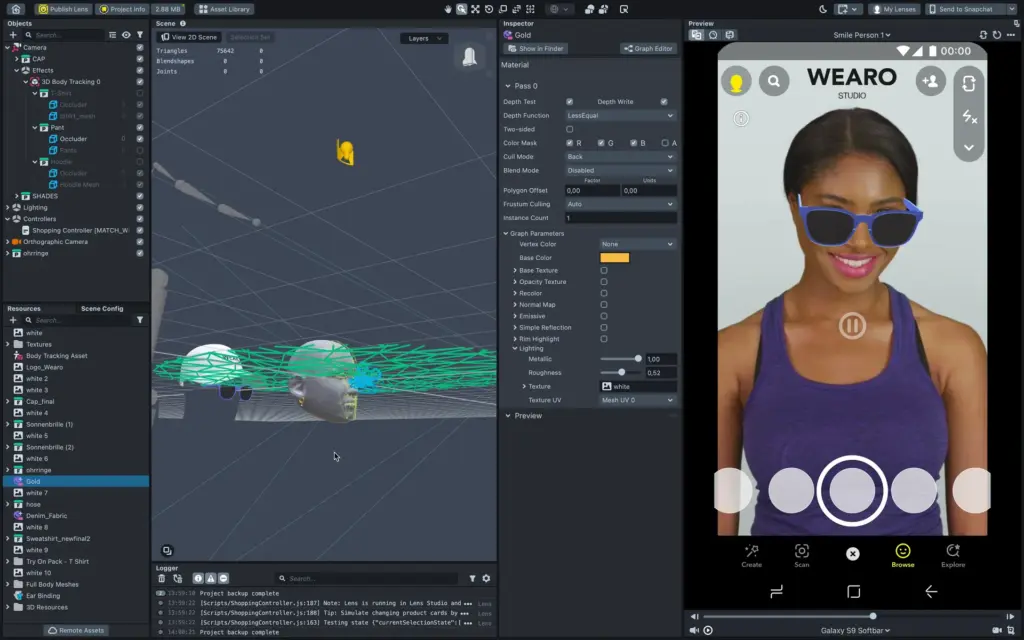Click the Publish Lens button
This screenshot has width=1024, height=640.
pos(63,9)
